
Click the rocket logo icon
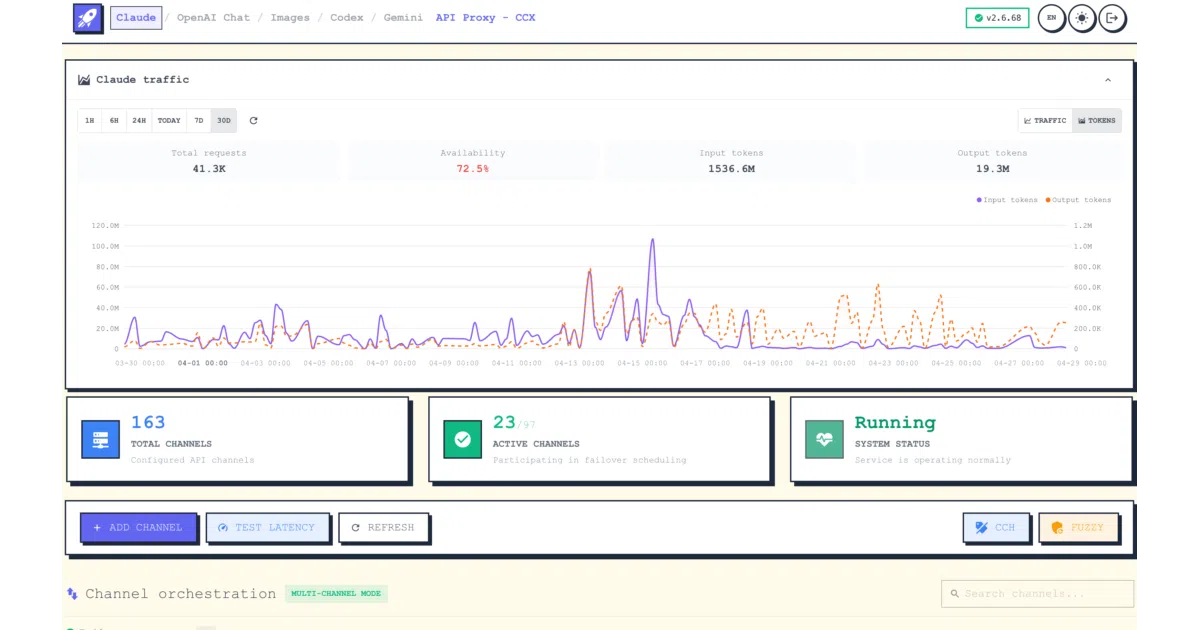coord(88,17)
